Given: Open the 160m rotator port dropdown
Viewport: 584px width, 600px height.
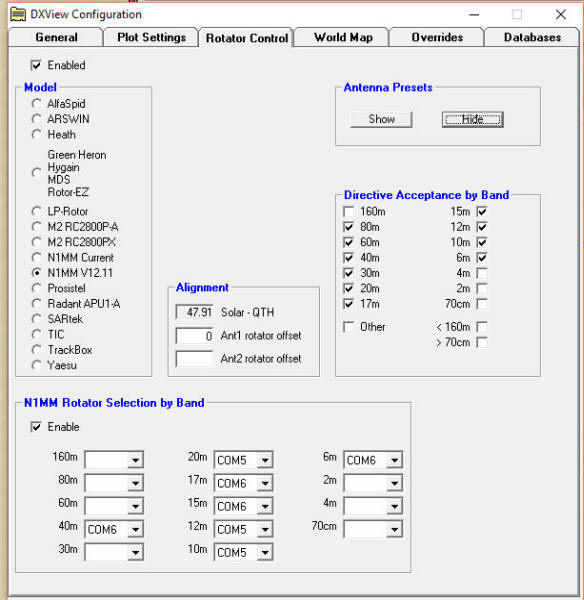Looking at the screenshot, I should click(x=135, y=460).
